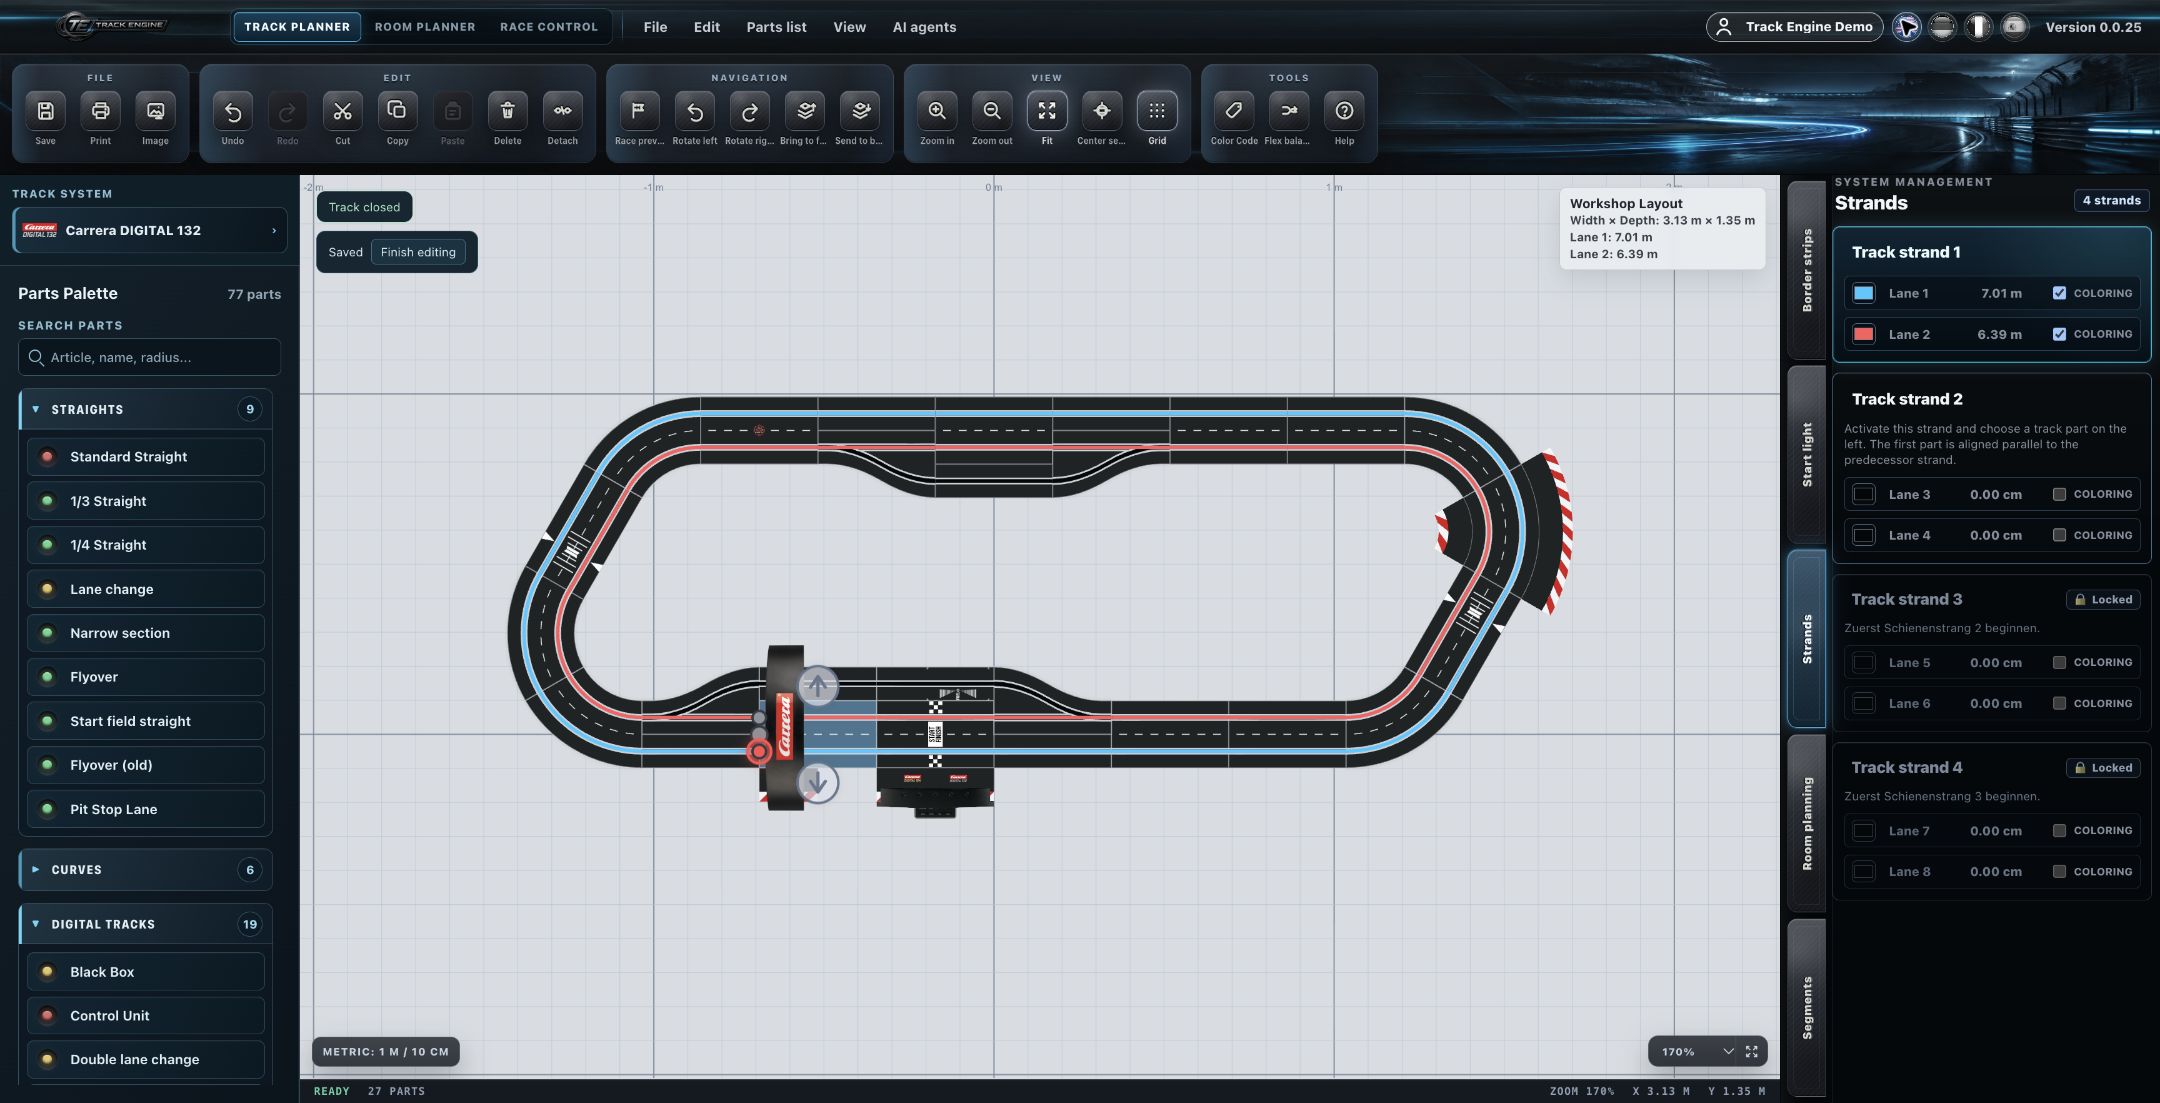
Task: Click the Lane 1 blue color swatch
Action: [x=1864, y=293]
